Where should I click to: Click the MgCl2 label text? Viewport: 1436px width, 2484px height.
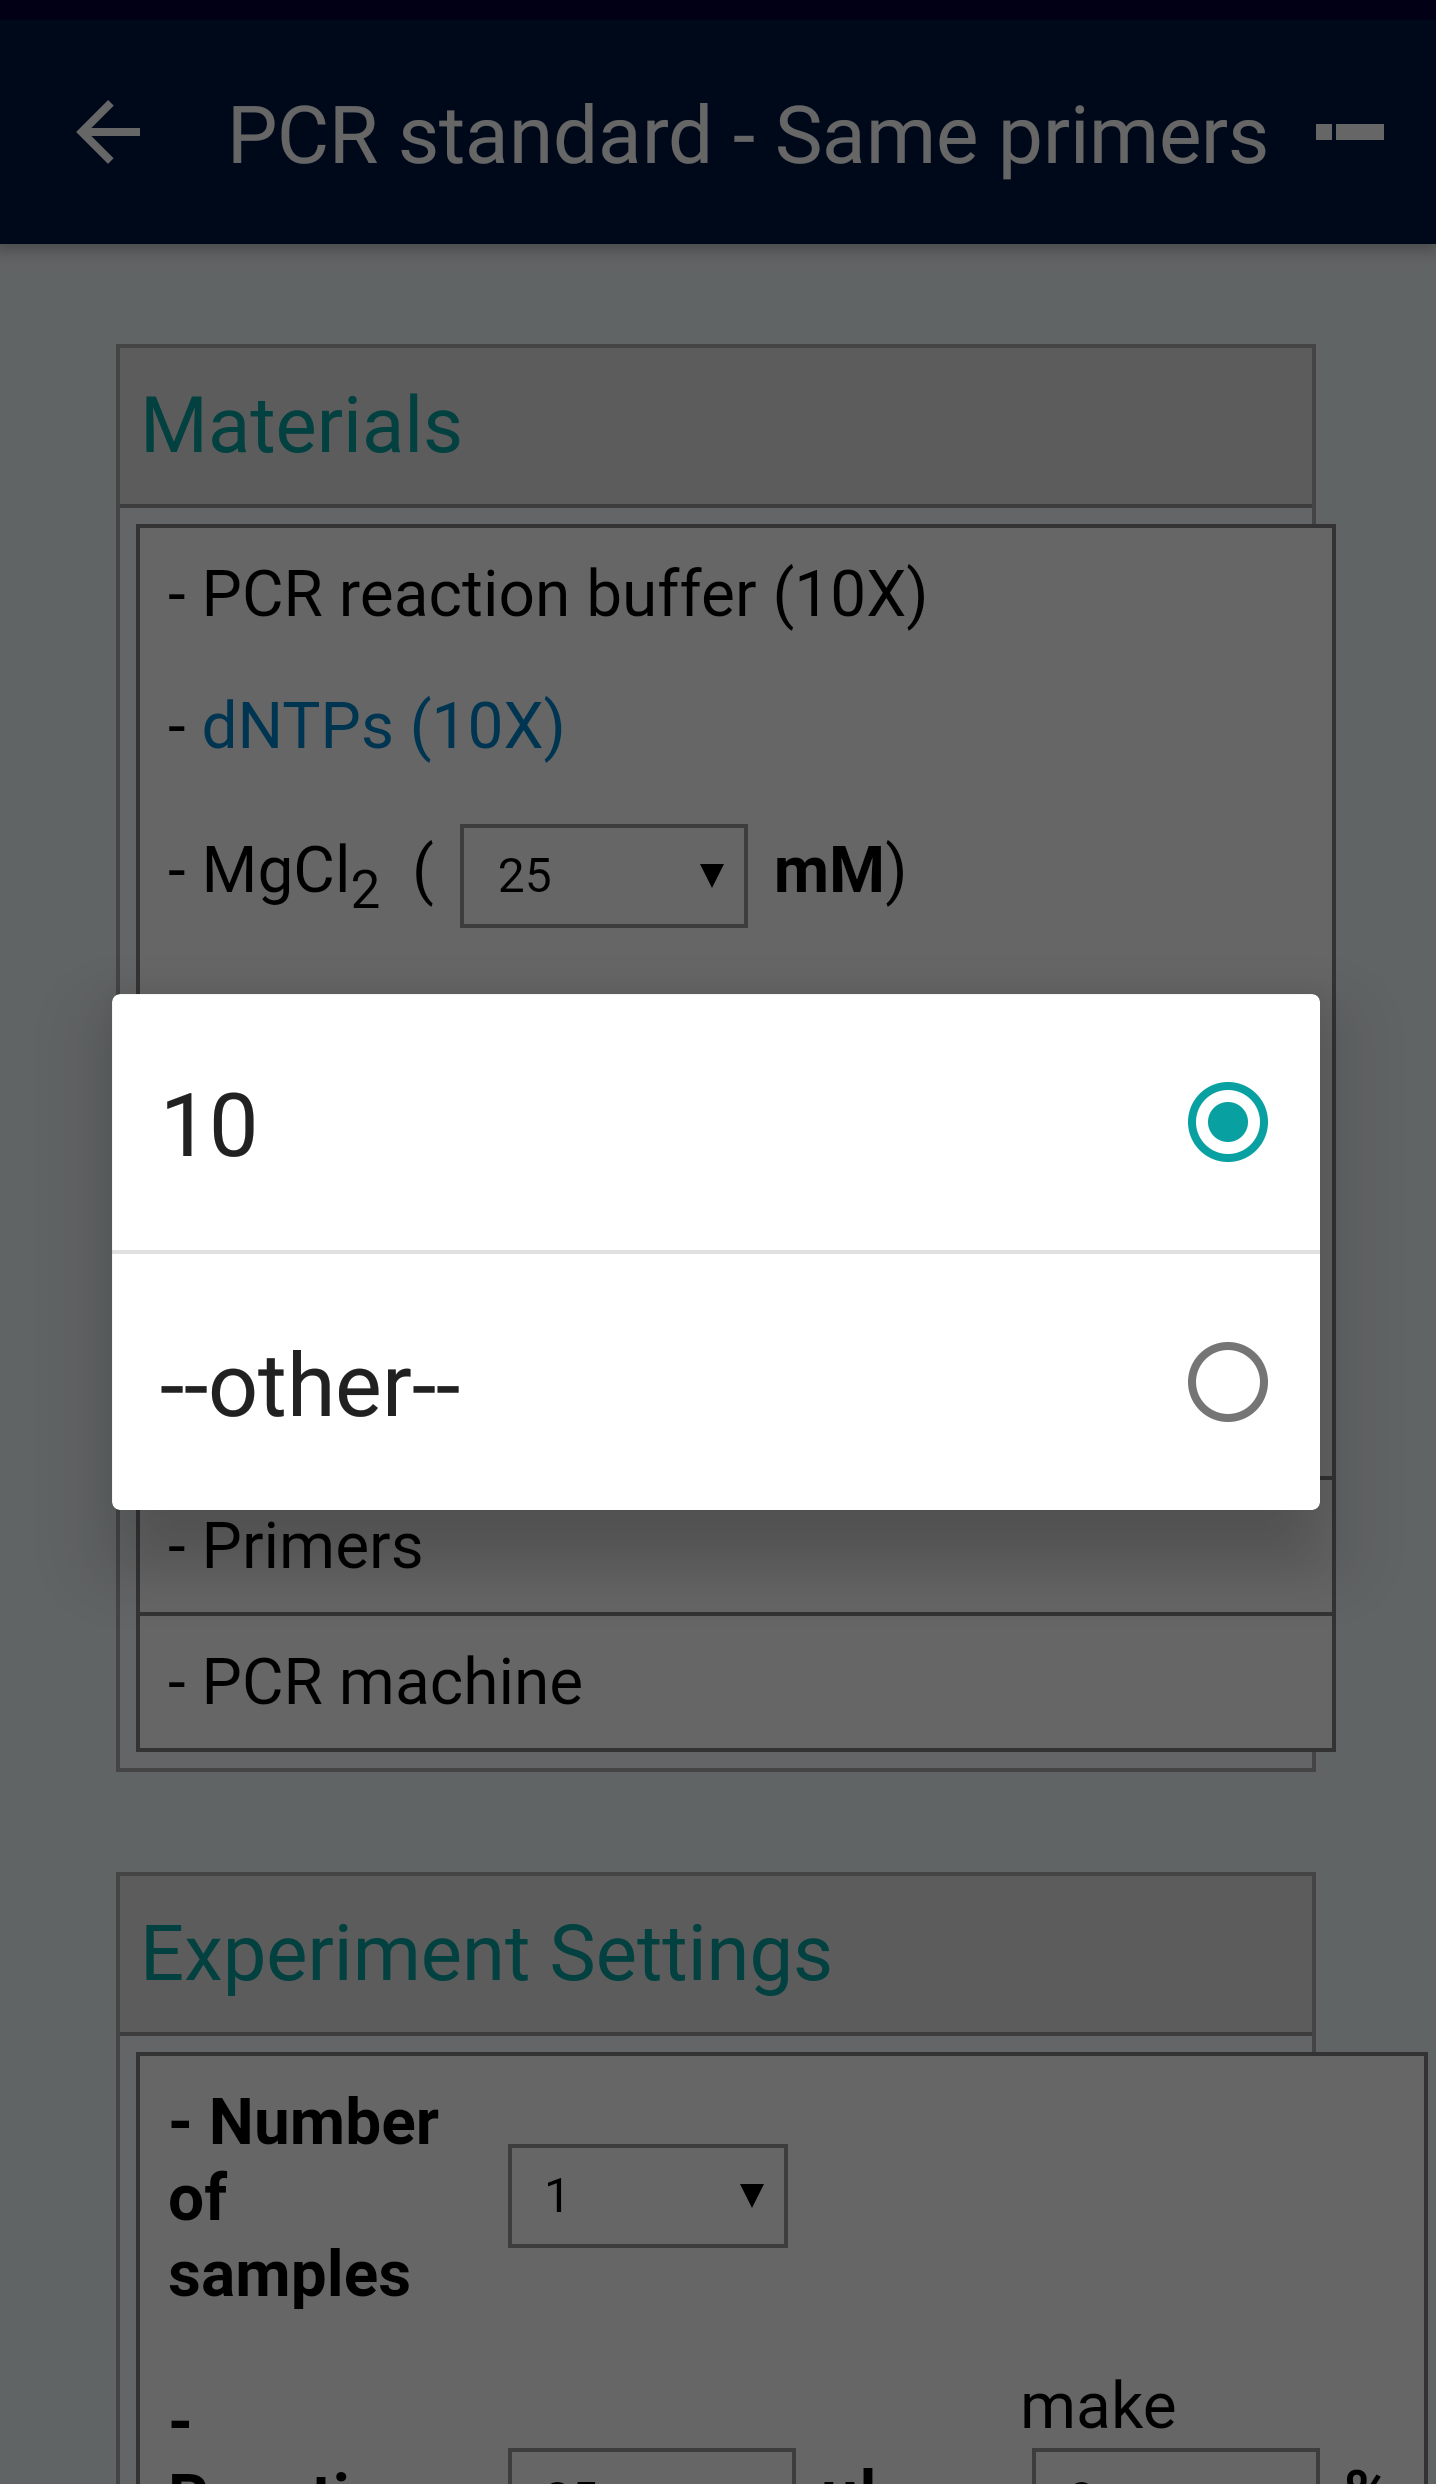pos(290,872)
